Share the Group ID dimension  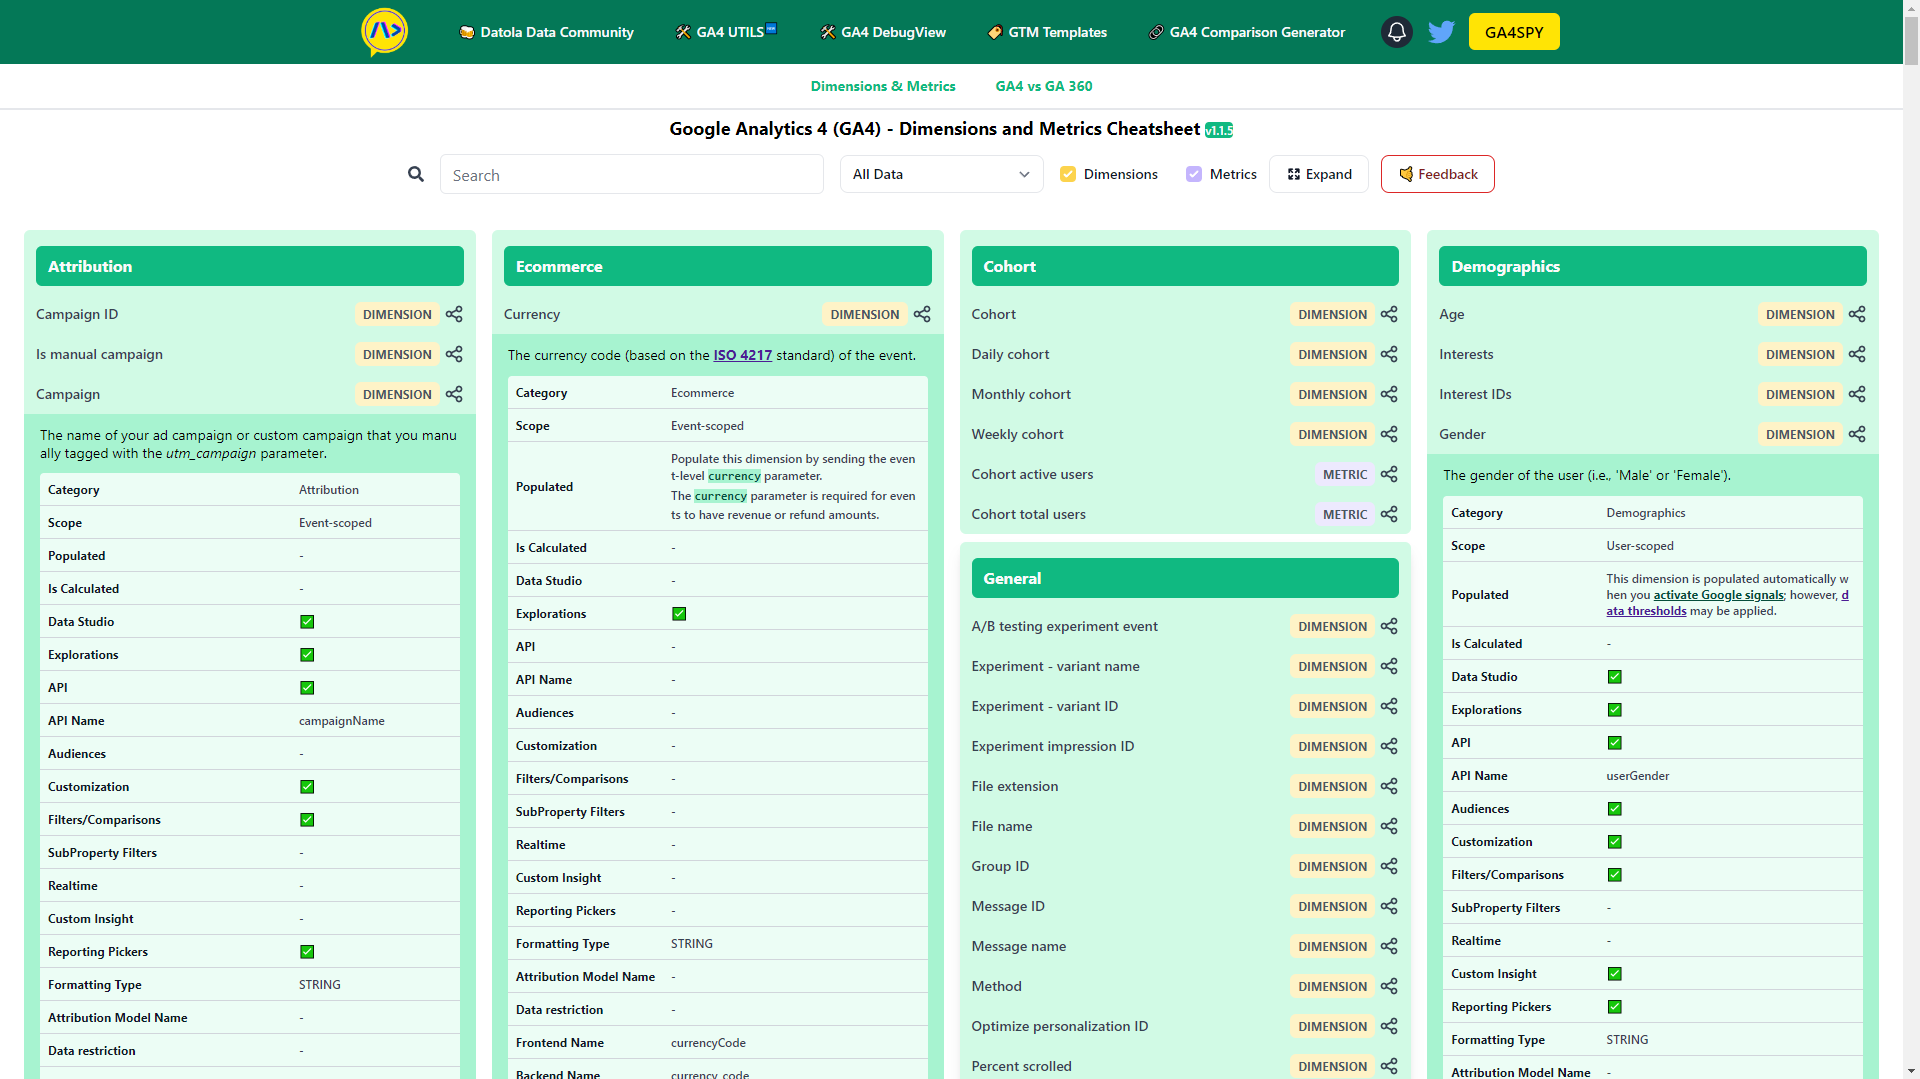tap(1389, 866)
